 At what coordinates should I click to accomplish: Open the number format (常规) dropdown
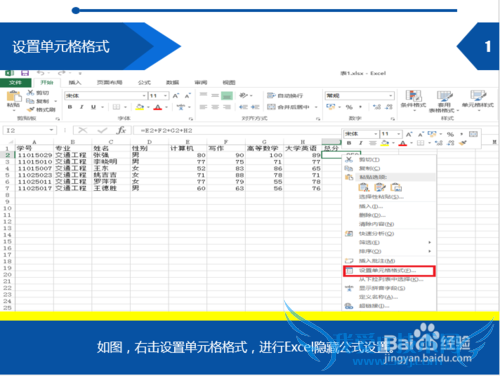tap(390, 96)
